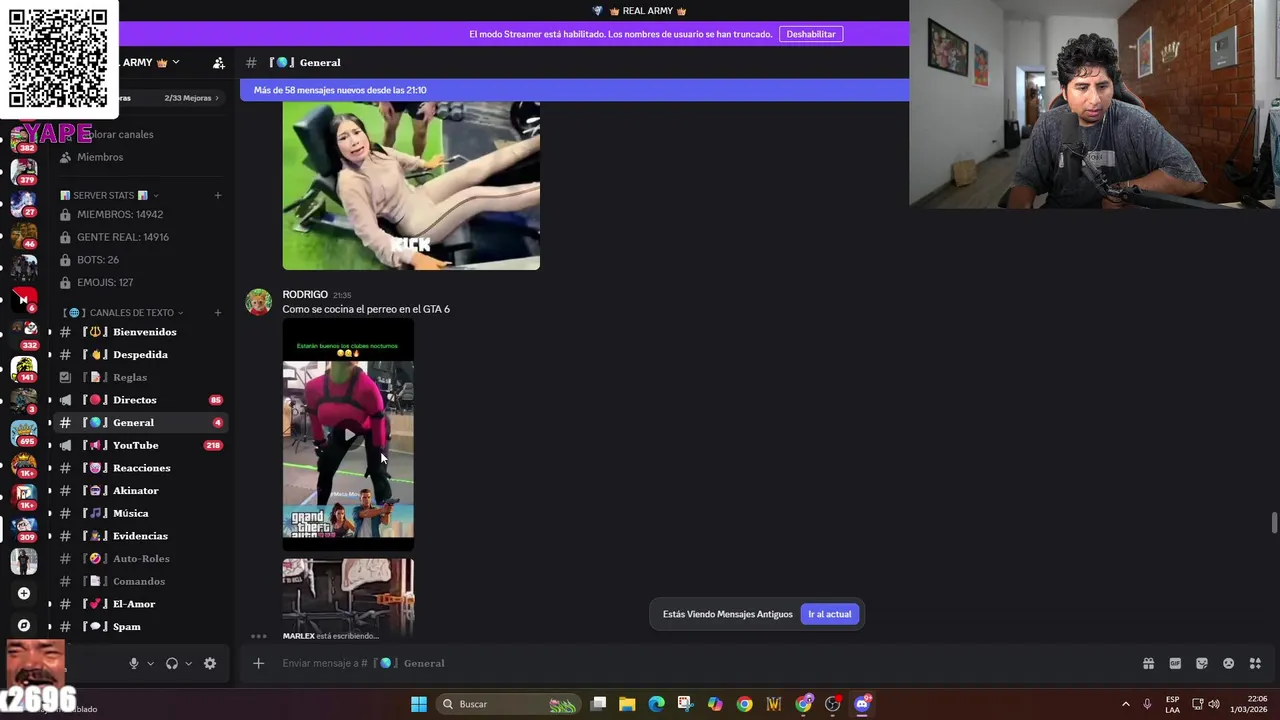Open the Música channel
Screen dimensions: 1280x720
point(140,513)
